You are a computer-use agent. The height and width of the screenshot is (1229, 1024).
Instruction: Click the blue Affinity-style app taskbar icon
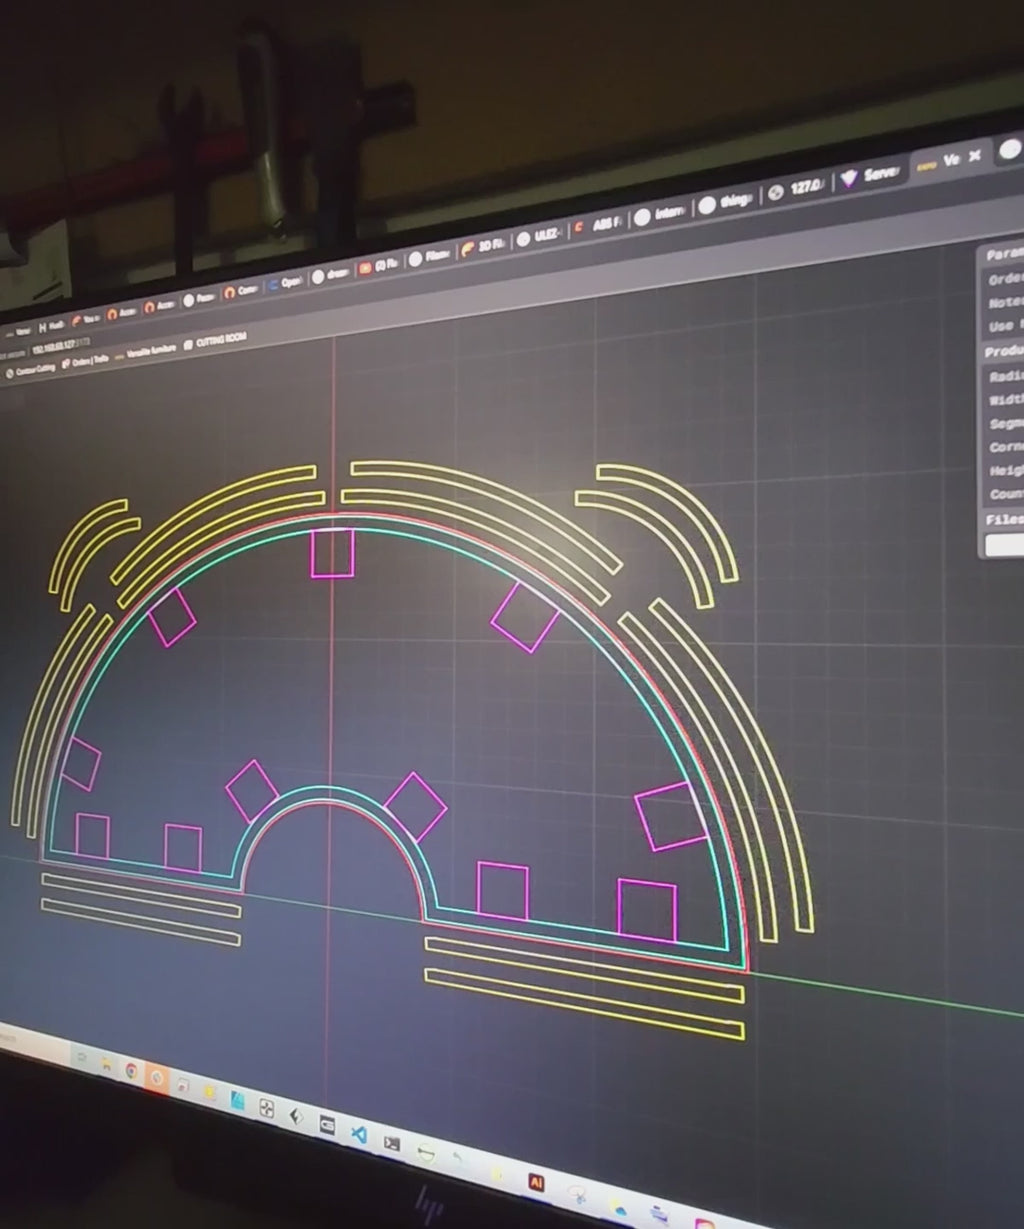238,1100
